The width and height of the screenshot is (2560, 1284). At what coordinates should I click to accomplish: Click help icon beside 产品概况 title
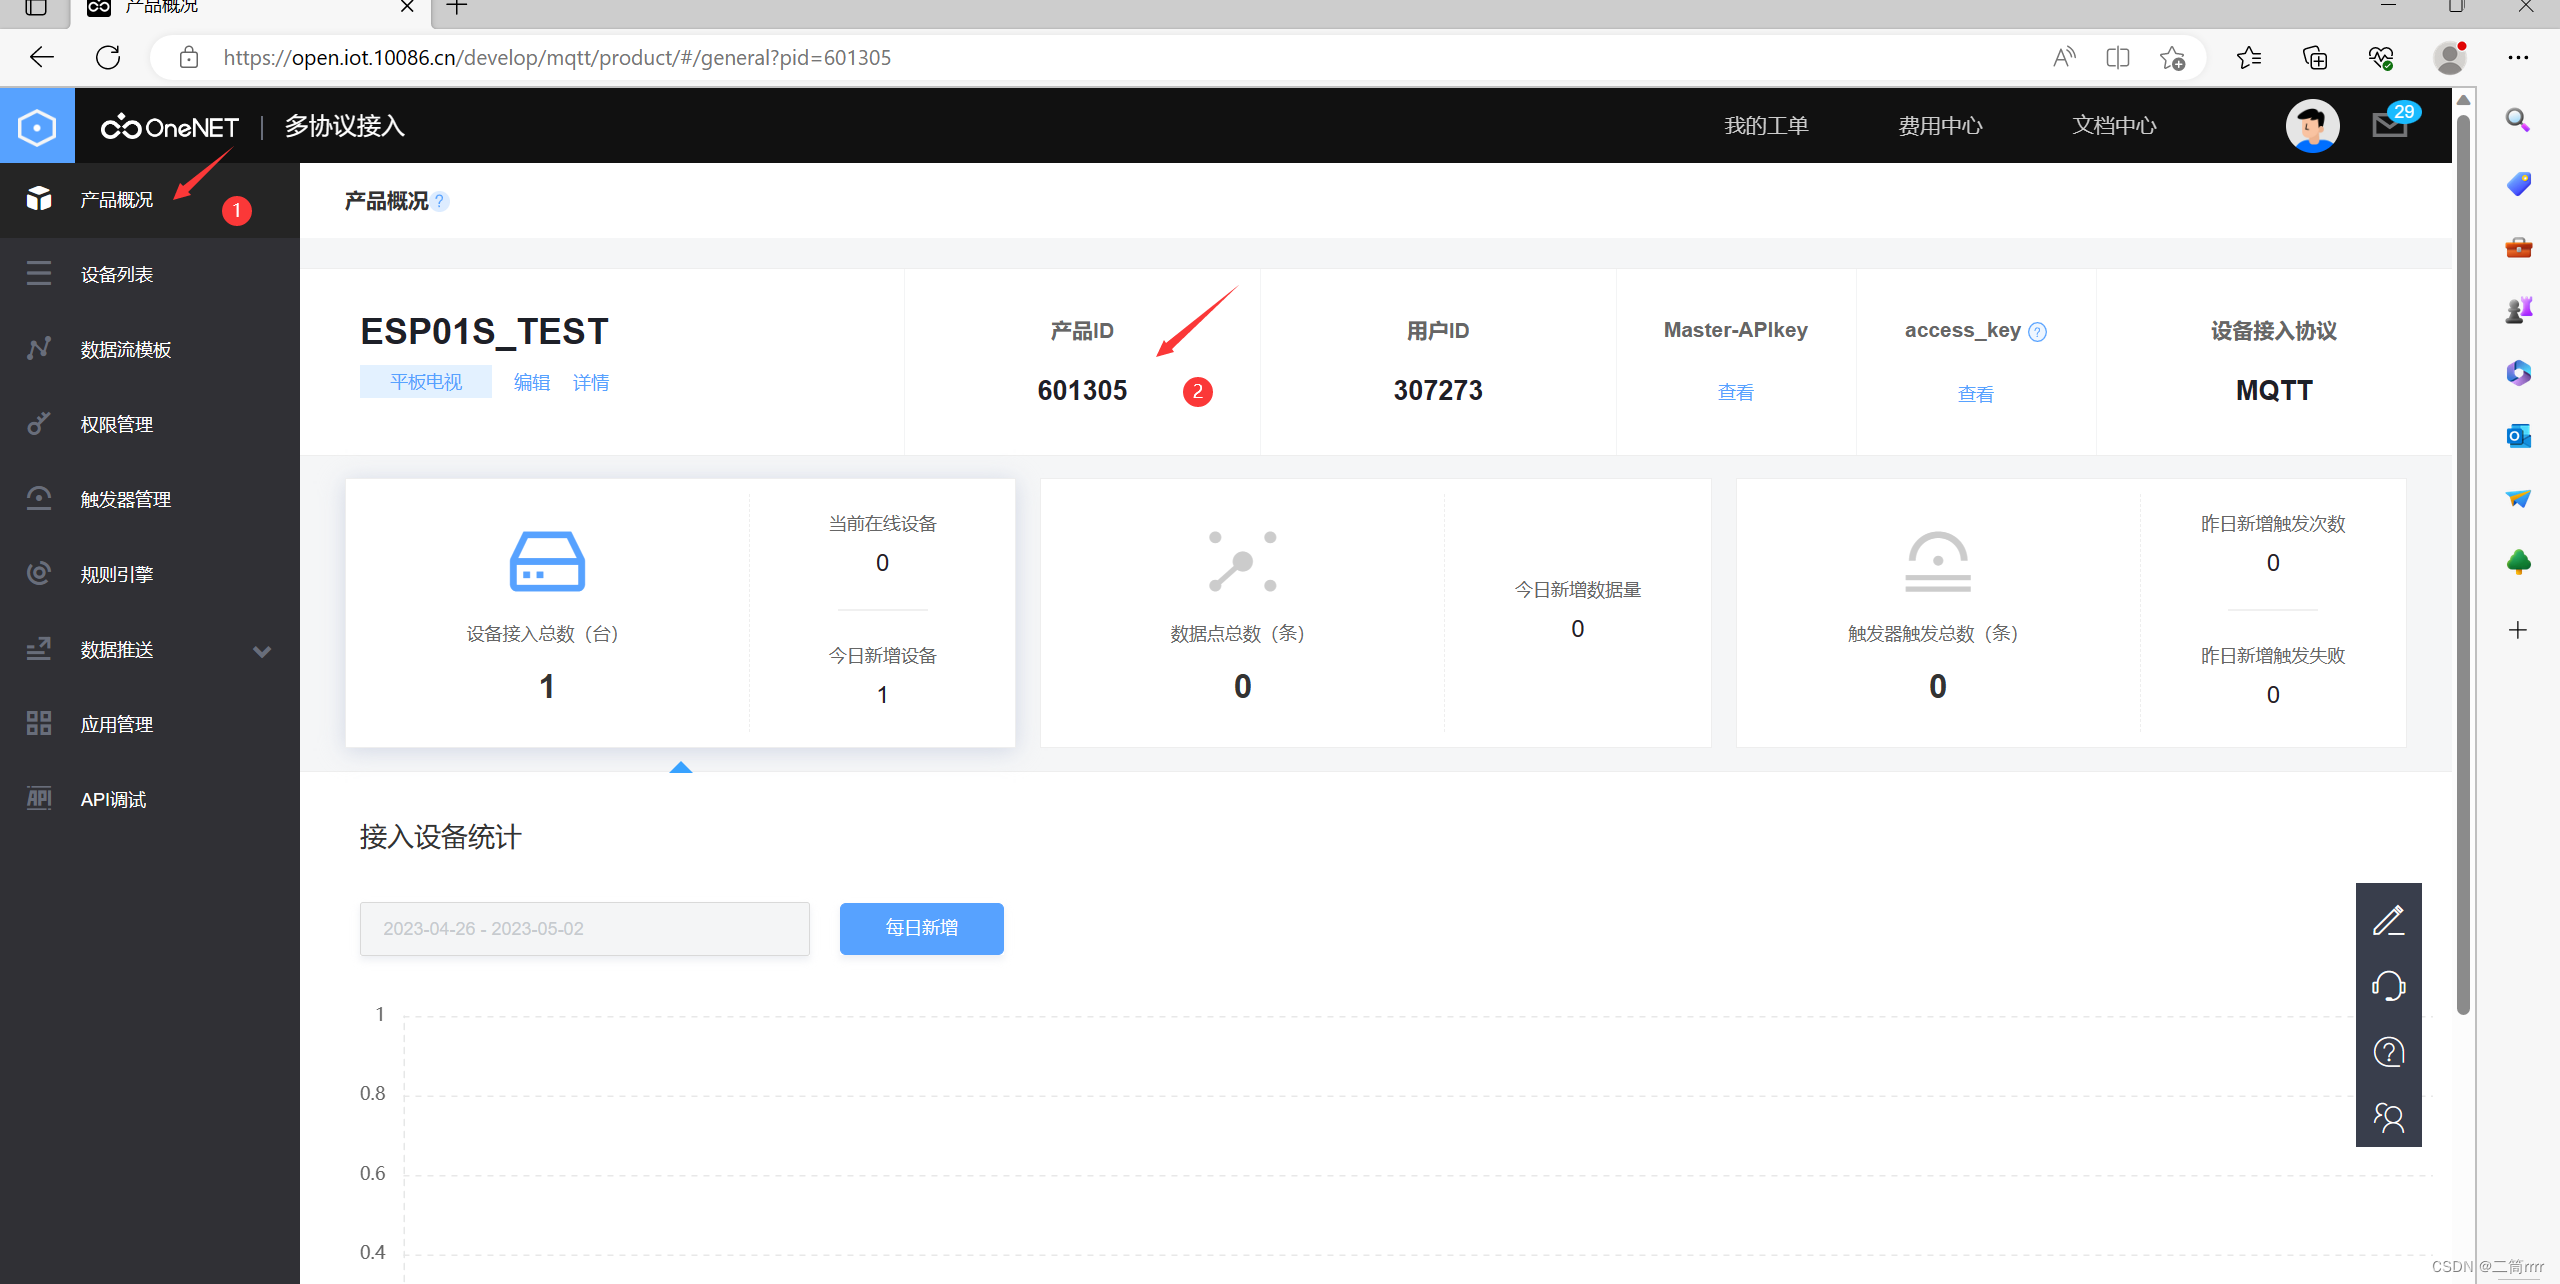(x=440, y=202)
